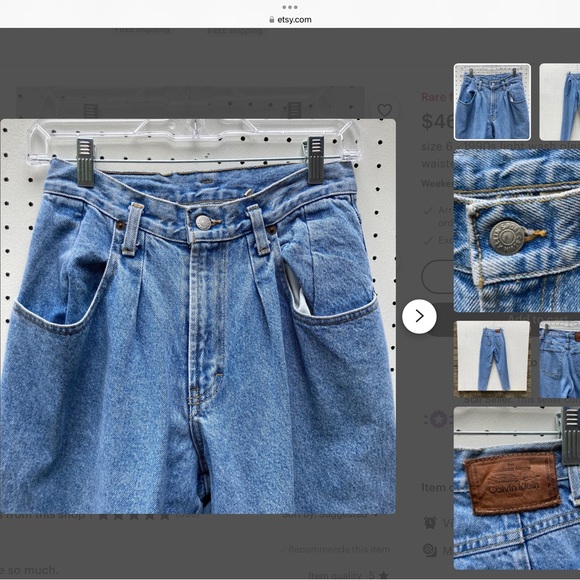Favorite the item with the heart icon
Viewport: 580px width, 580px height.
pos(384,110)
